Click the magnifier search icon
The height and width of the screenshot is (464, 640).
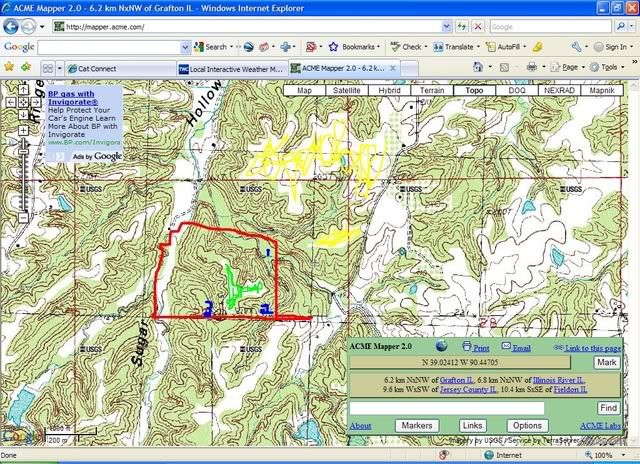point(620,27)
